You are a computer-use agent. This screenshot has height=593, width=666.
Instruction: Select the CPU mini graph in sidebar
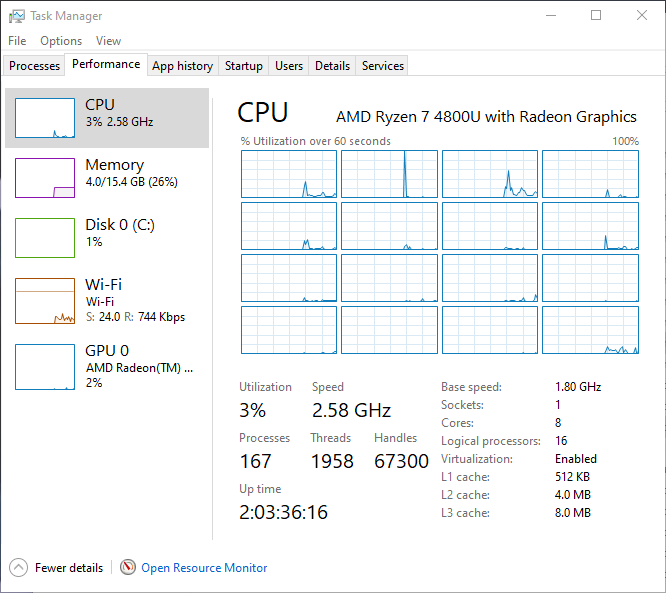click(x=45, y=118)
